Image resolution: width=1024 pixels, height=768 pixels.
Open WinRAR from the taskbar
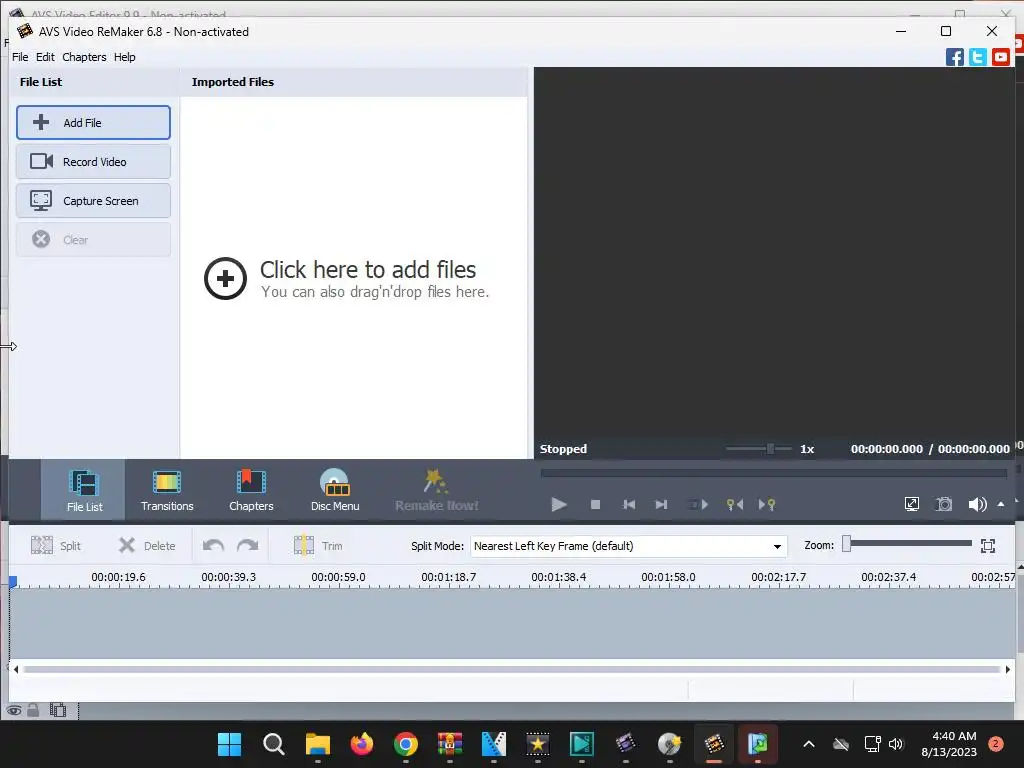click(x=450, y=744)
